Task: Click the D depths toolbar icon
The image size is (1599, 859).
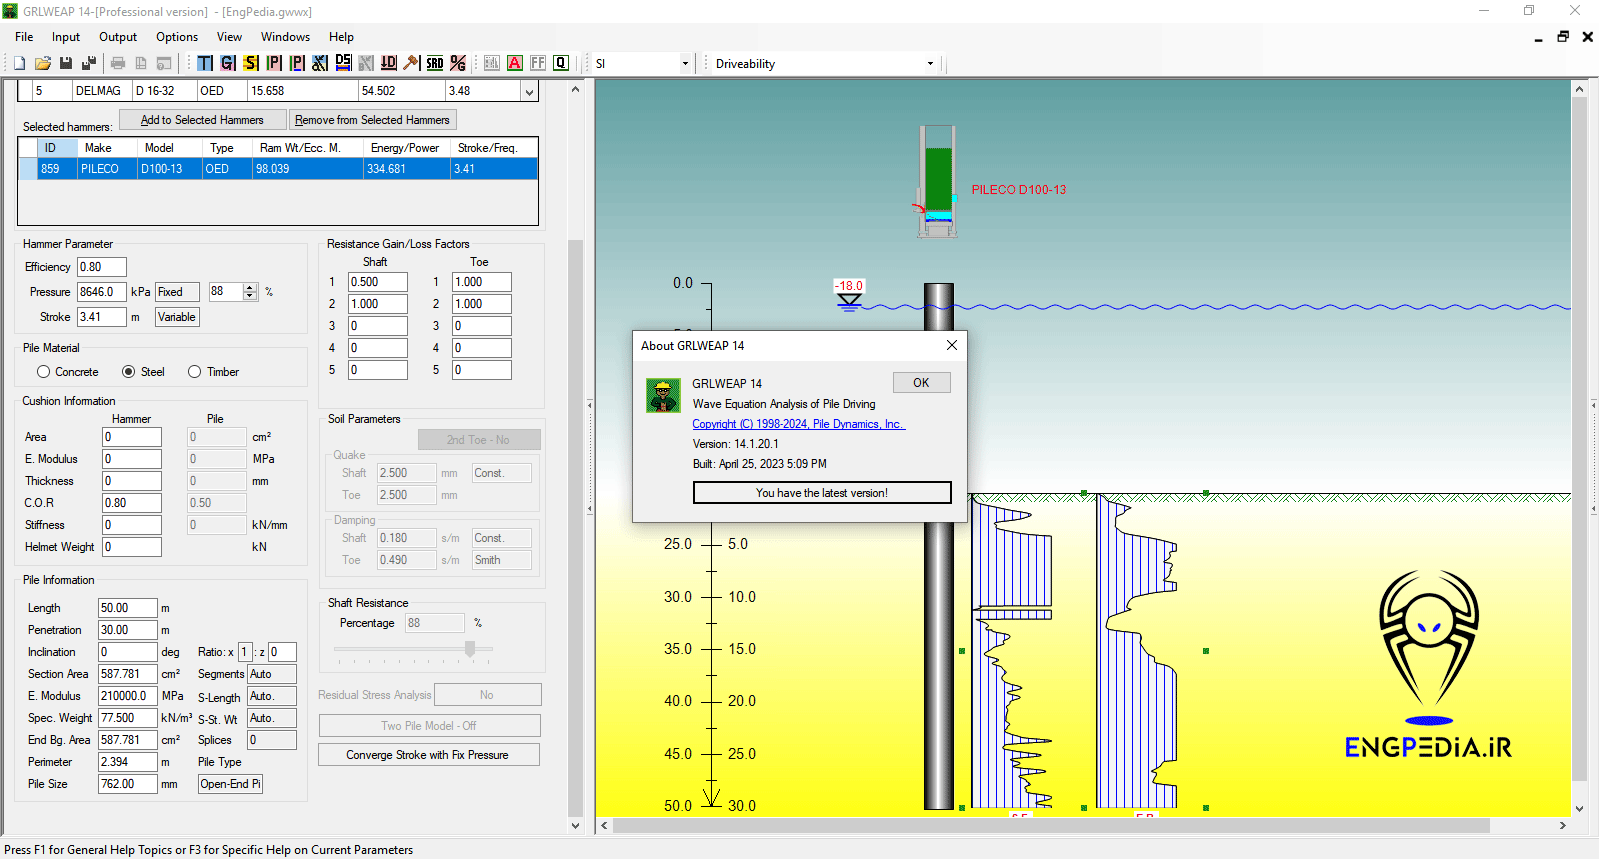Action: [389, 63]
